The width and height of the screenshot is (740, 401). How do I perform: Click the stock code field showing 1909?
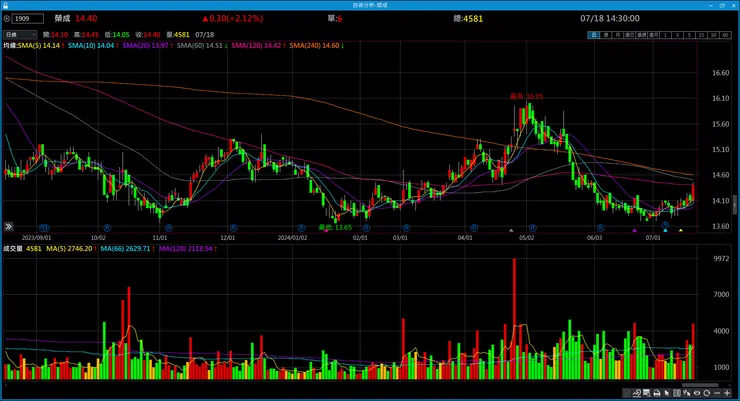pos(27,18)
